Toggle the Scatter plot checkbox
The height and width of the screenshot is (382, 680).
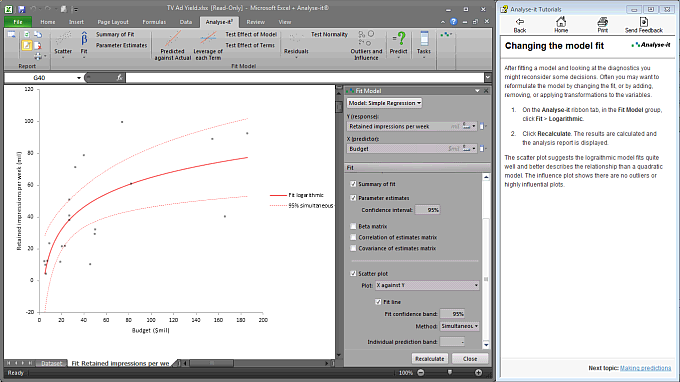click(x=353, y=274)
